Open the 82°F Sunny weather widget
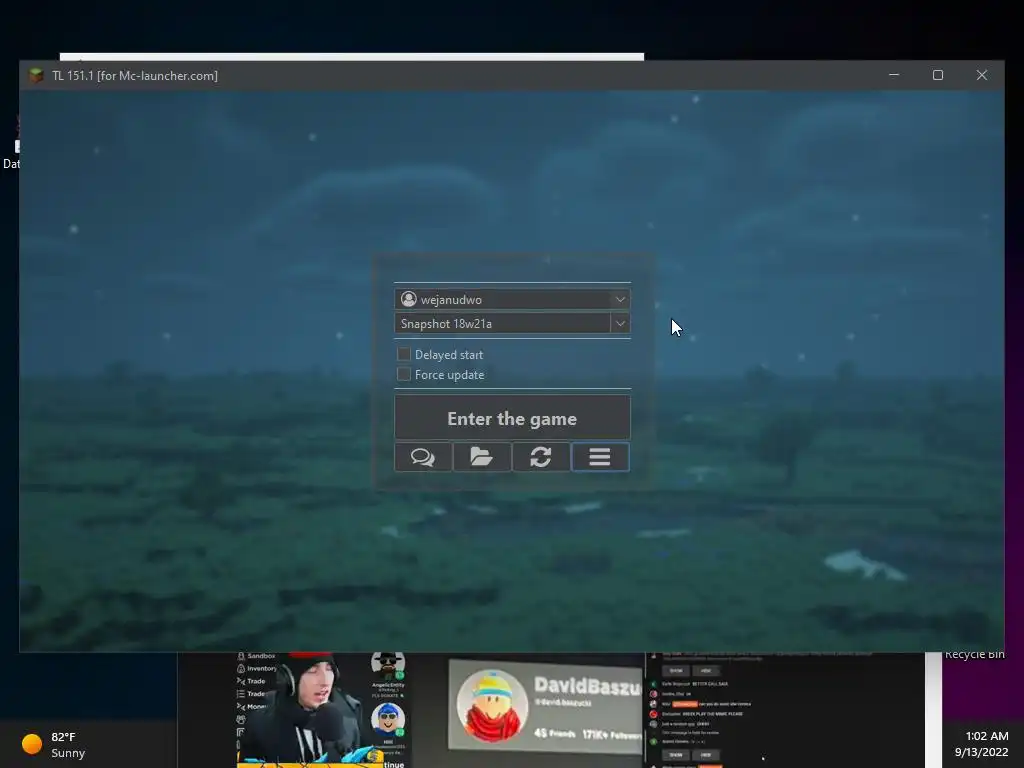The width and height of the screenshot is (1024, 768). click(x=54, y=744)
